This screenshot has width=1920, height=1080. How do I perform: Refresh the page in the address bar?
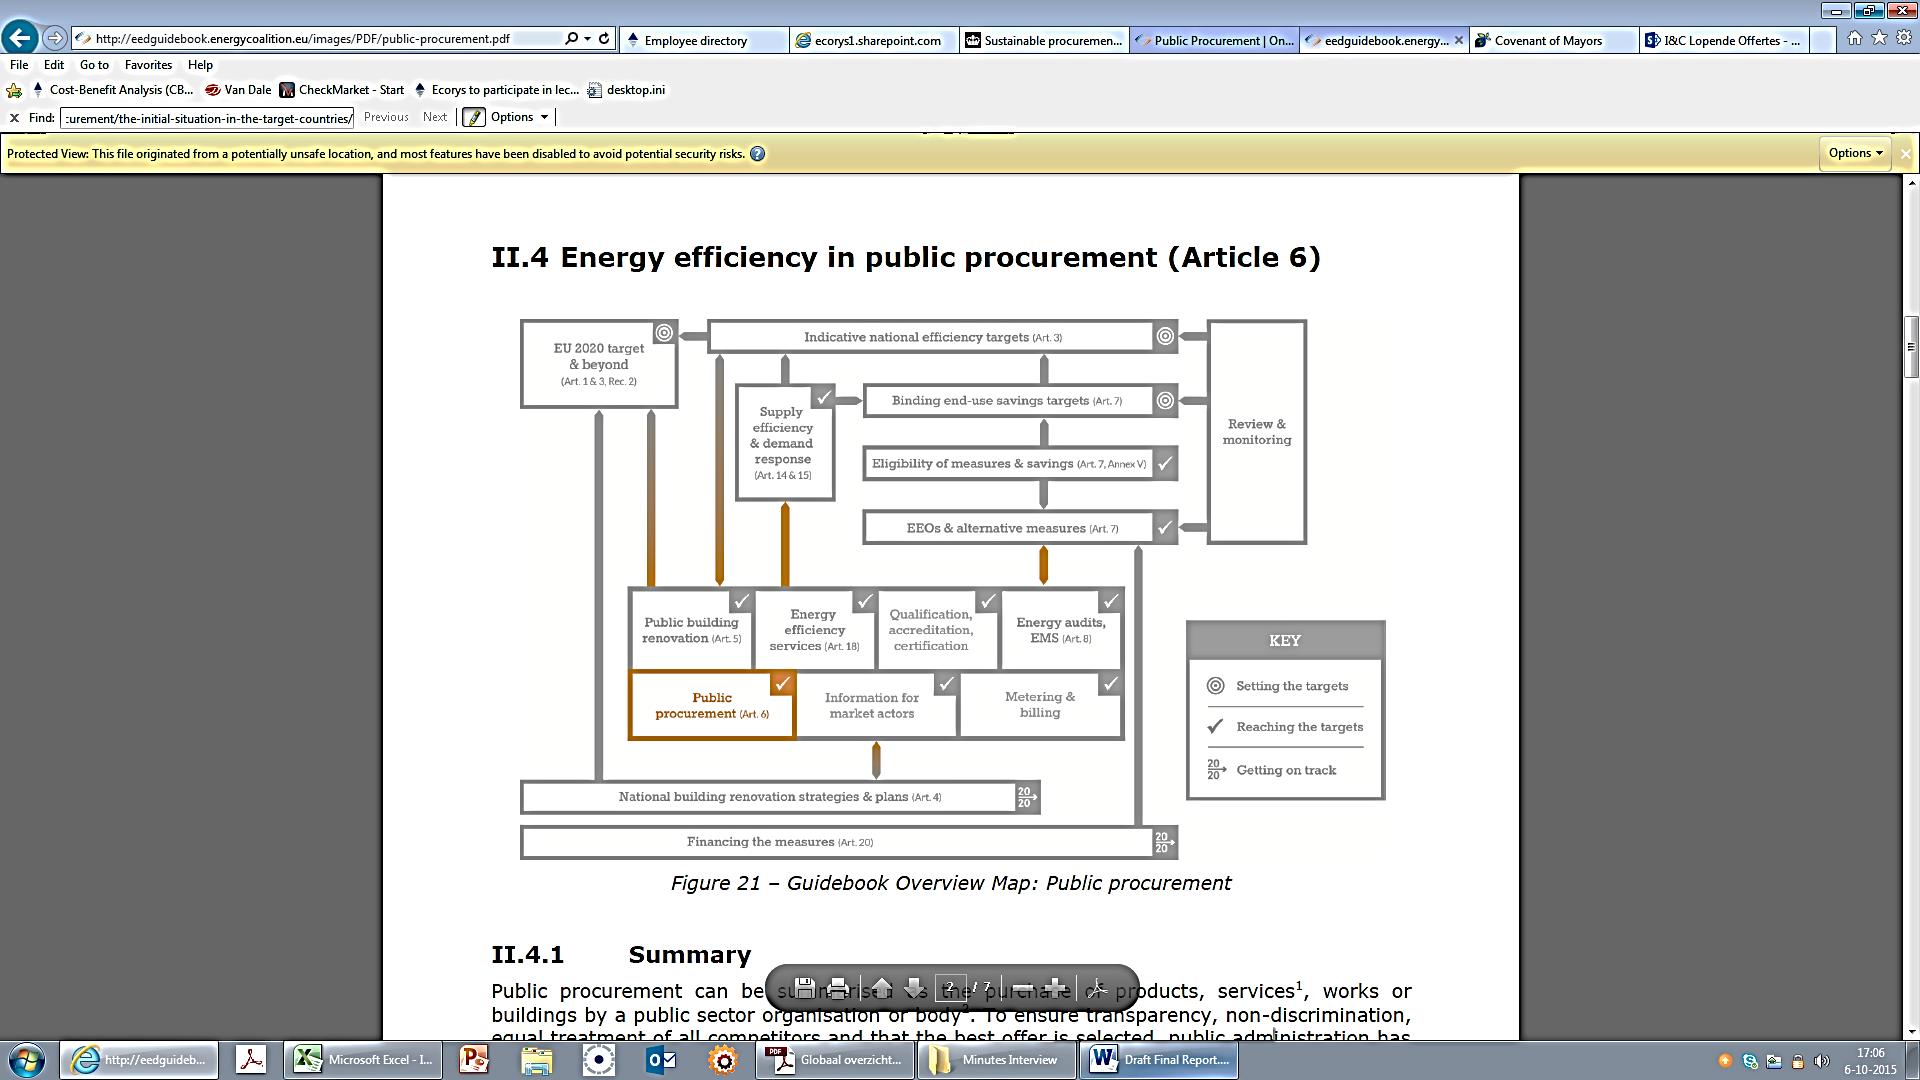pos(604,39)
